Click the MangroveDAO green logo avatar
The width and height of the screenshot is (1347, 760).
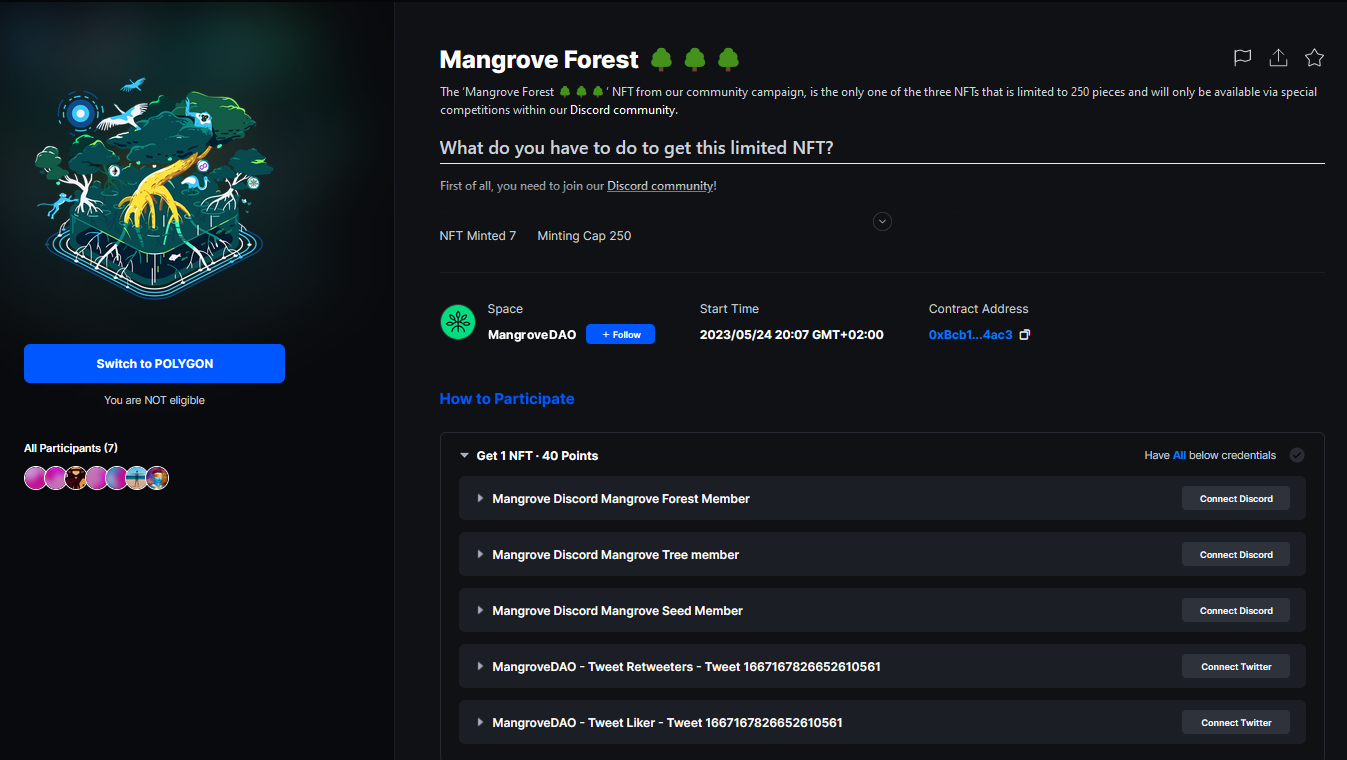pyautogui.click(x=458, y=322)
